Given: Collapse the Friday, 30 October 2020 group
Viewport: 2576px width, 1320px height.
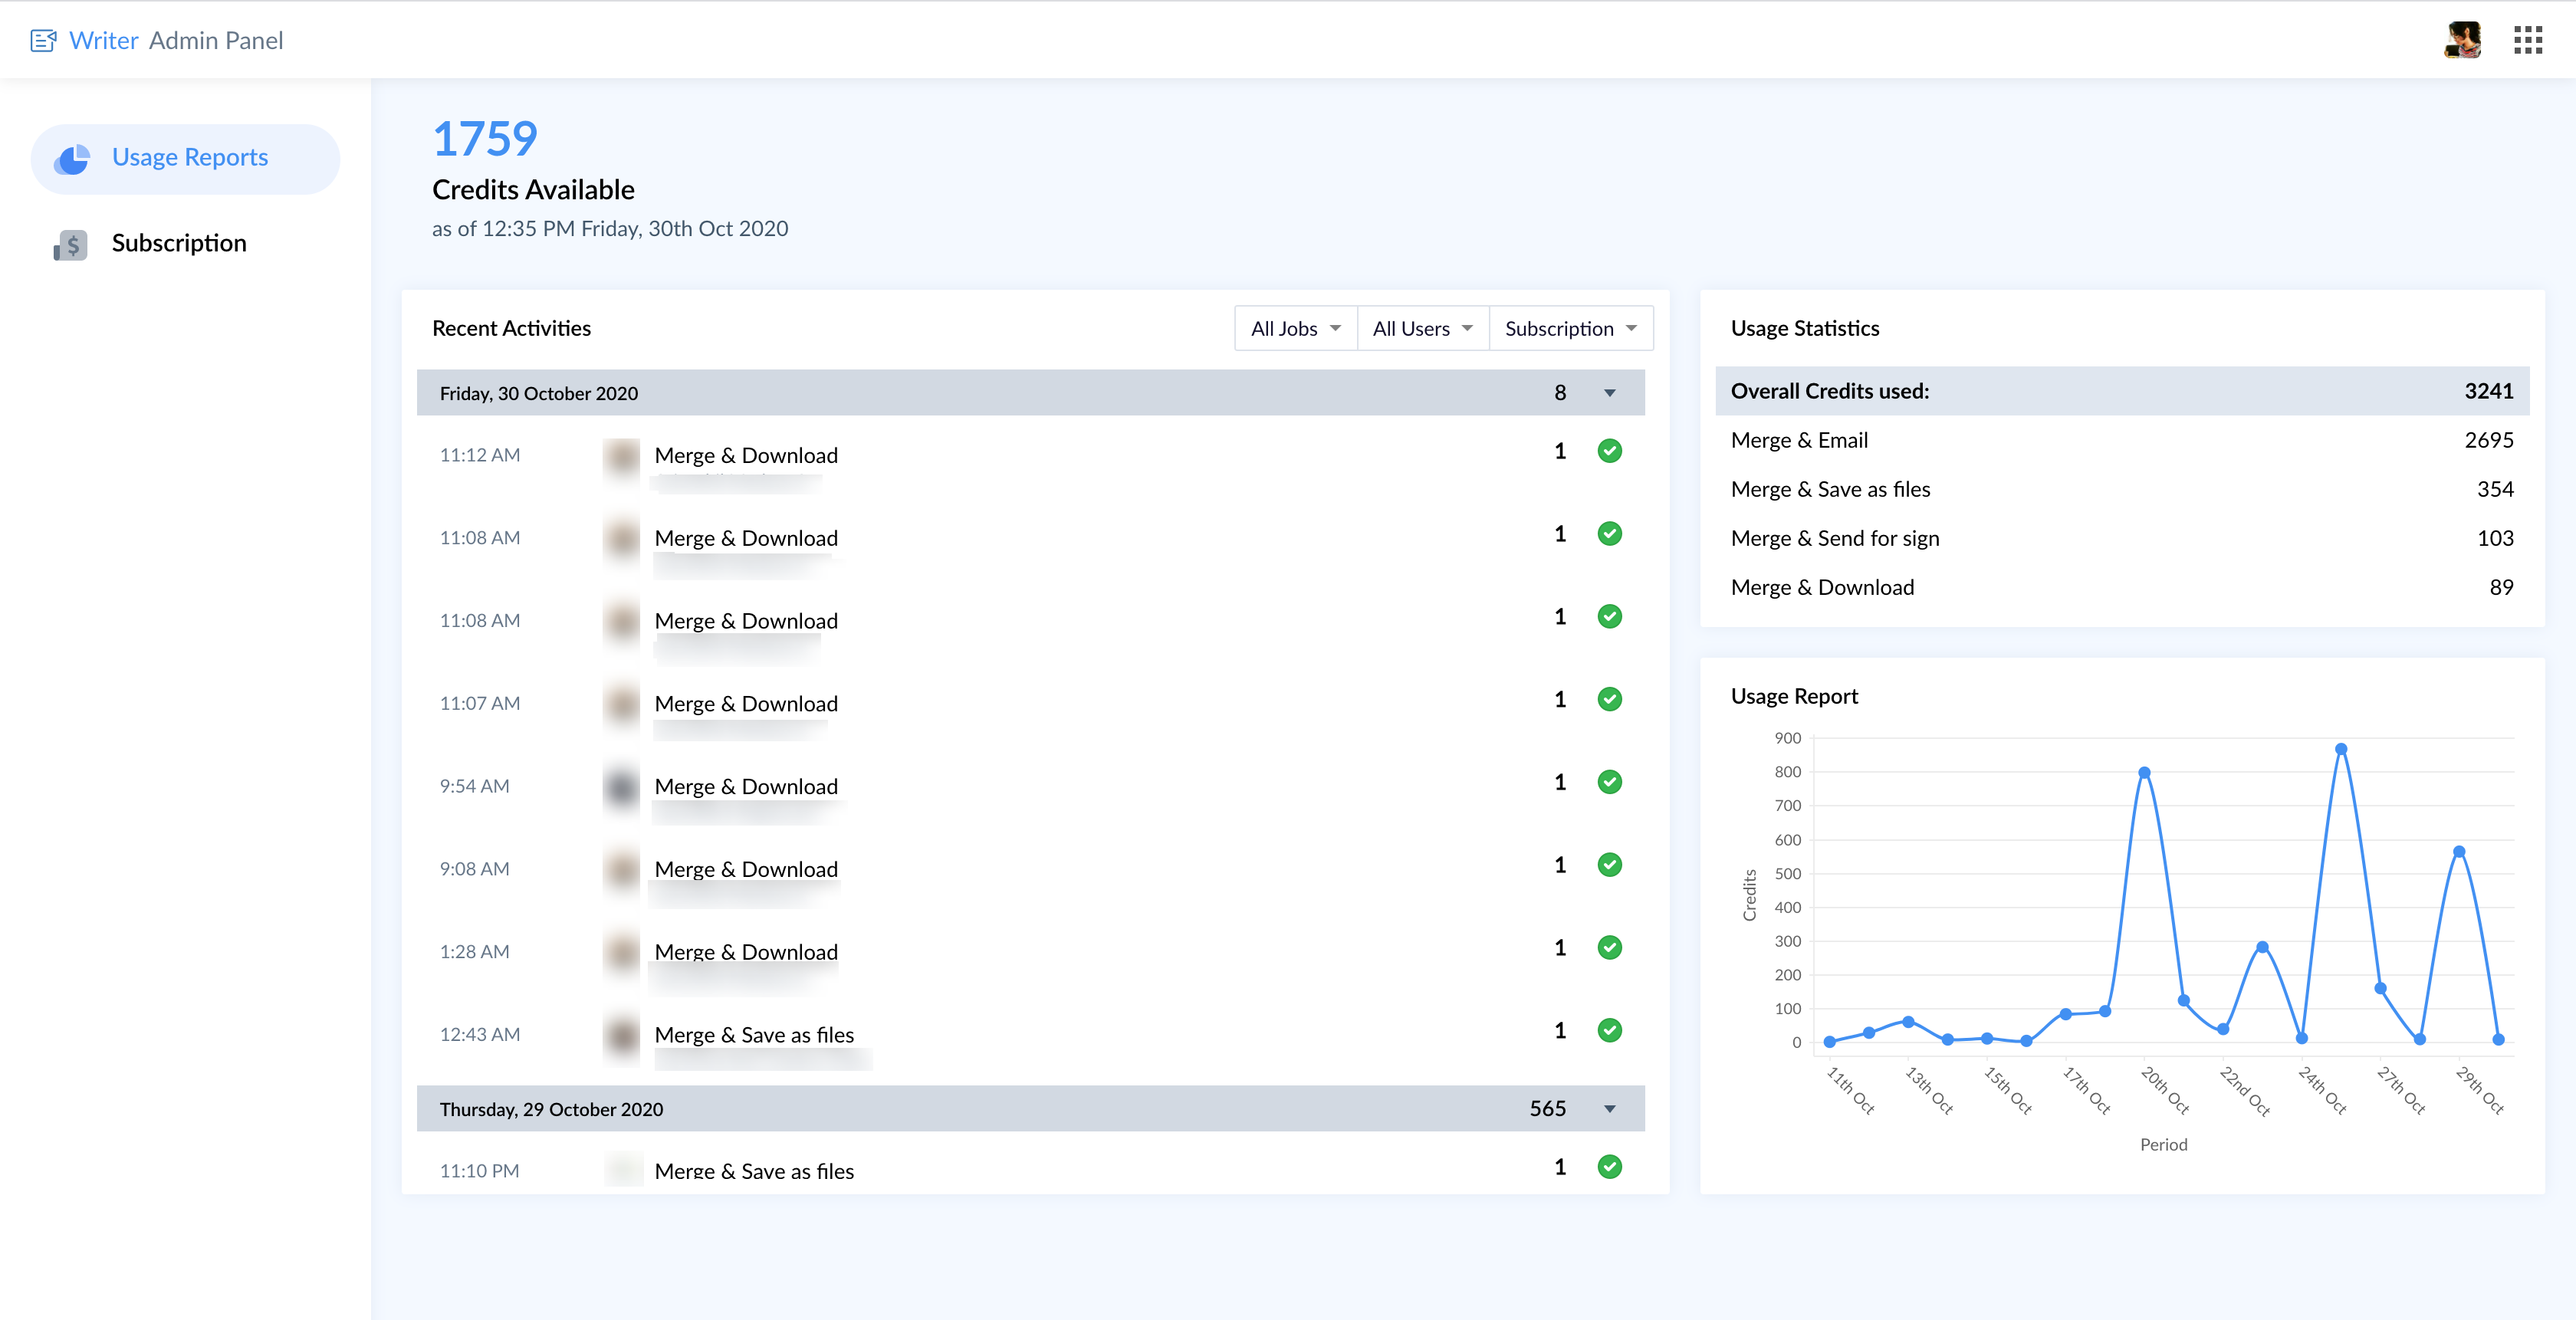Looking at the screenshot, I should 1609,393.
